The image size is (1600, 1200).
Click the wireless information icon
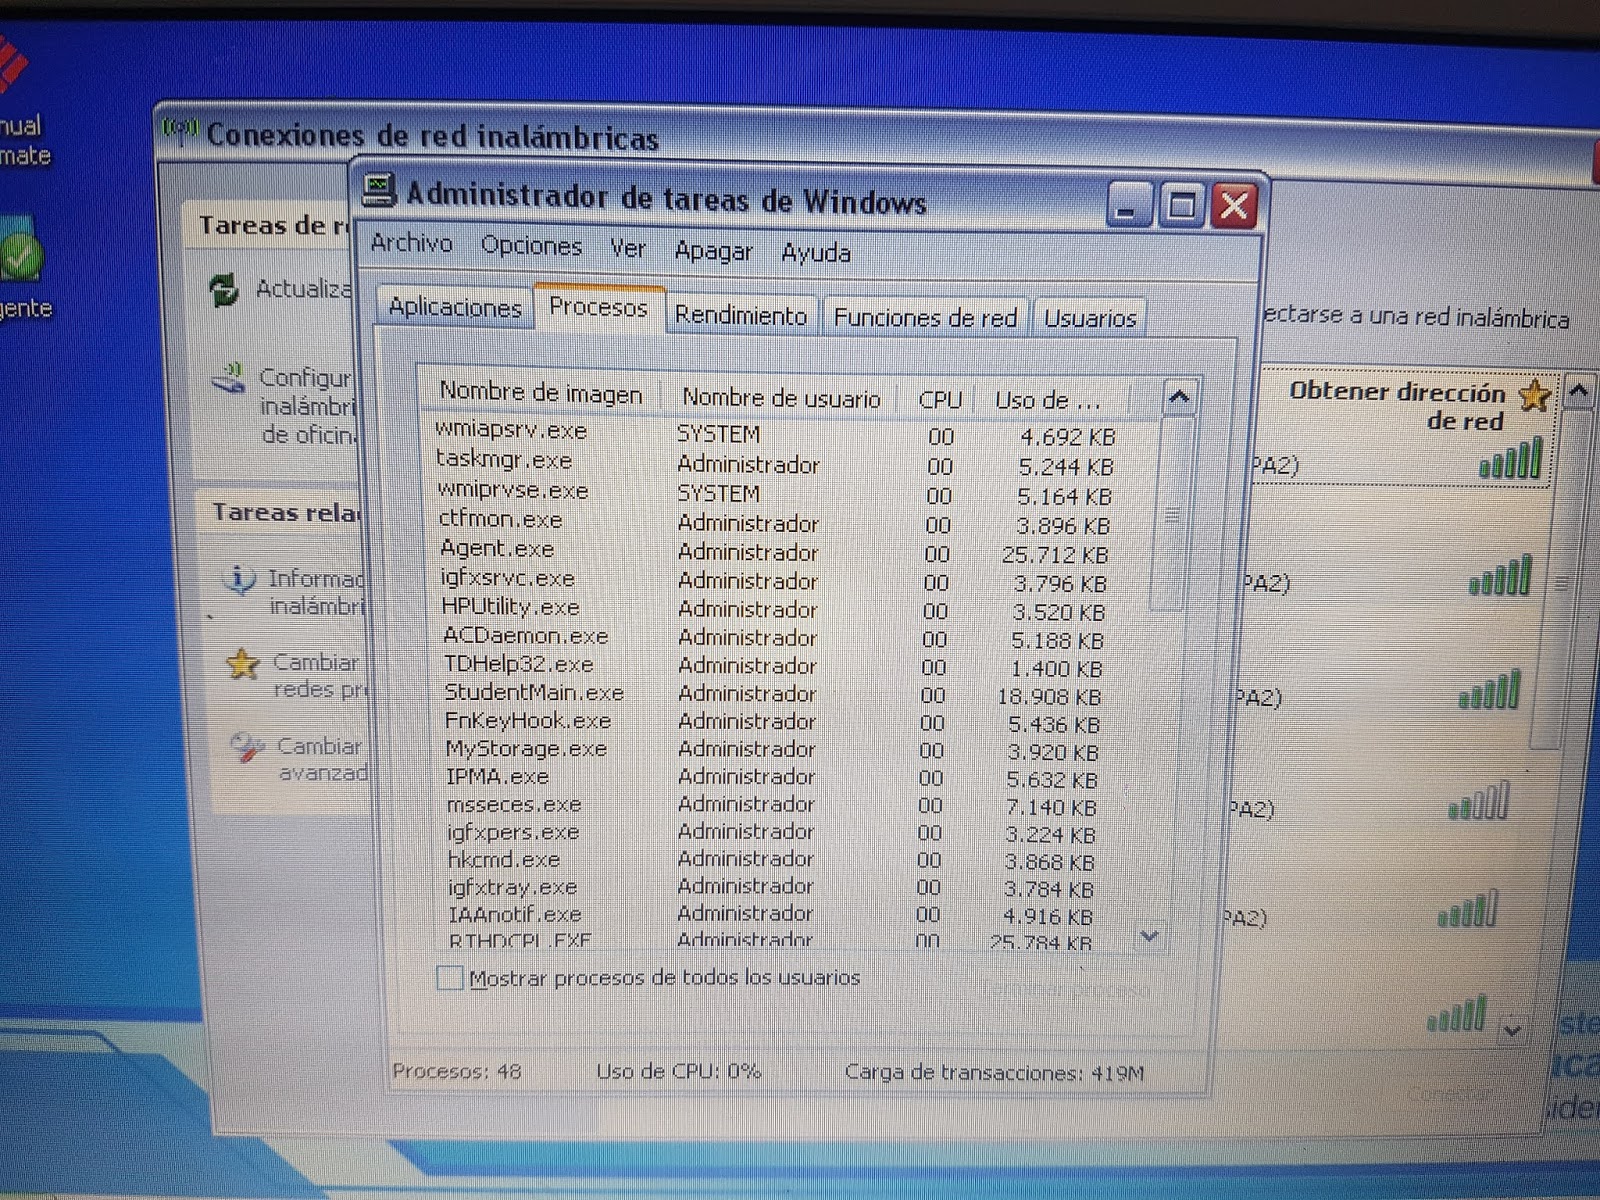(239, 579)
